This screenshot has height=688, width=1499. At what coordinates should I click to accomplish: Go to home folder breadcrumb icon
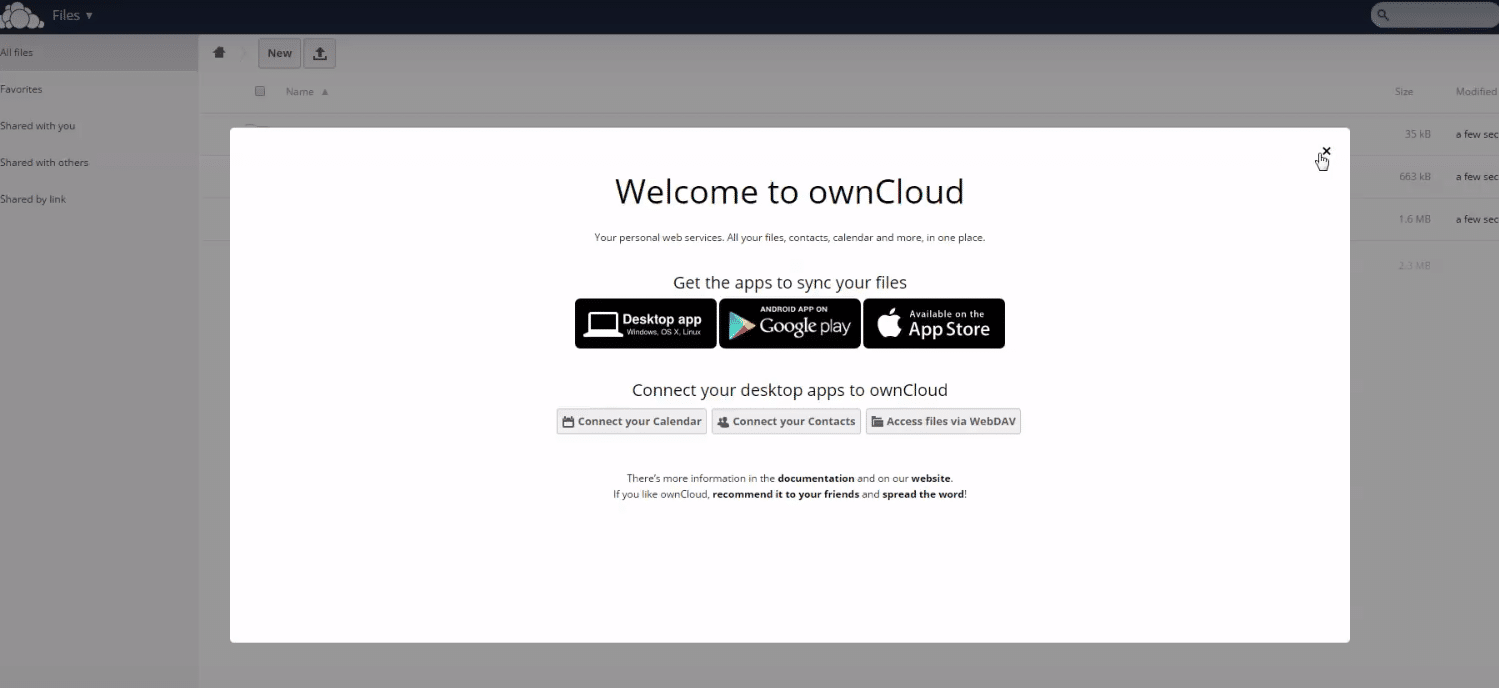tap(219, 53)
